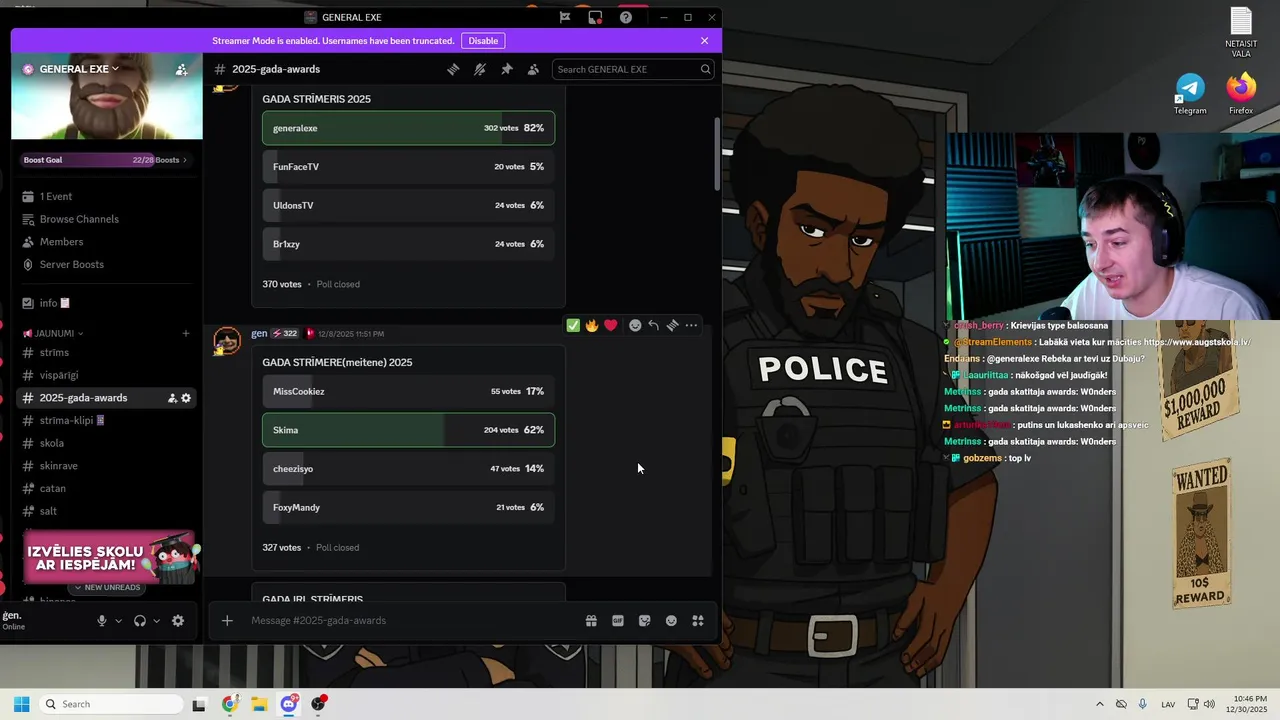
Task: Expand the Boost Goal details
Action: pyautogui.click(x=106, y=160)
